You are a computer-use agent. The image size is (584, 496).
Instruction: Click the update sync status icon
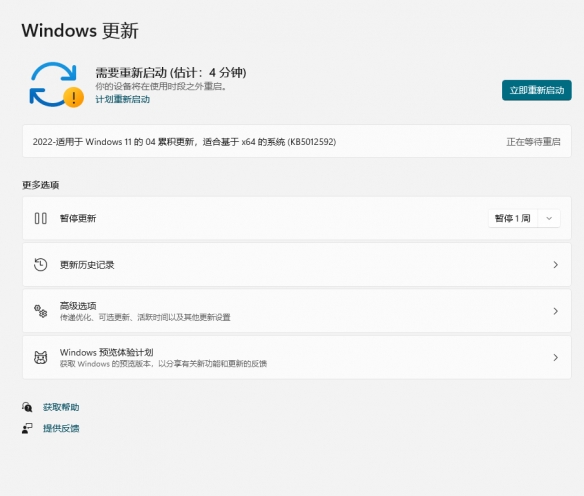(56, 85)
